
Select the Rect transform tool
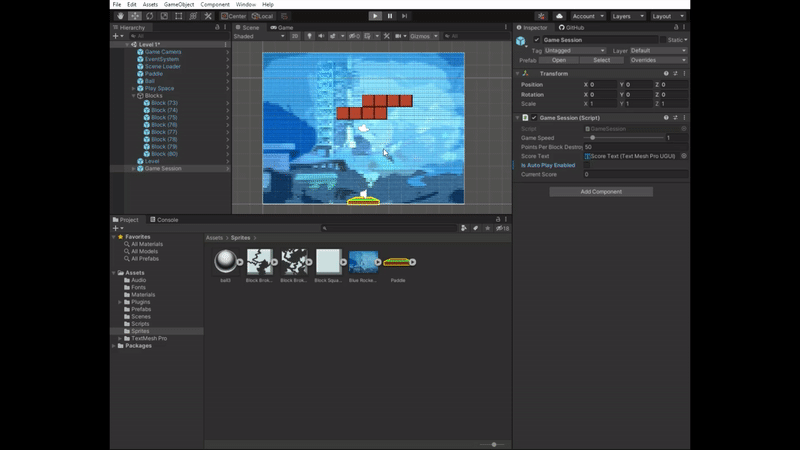179,16
